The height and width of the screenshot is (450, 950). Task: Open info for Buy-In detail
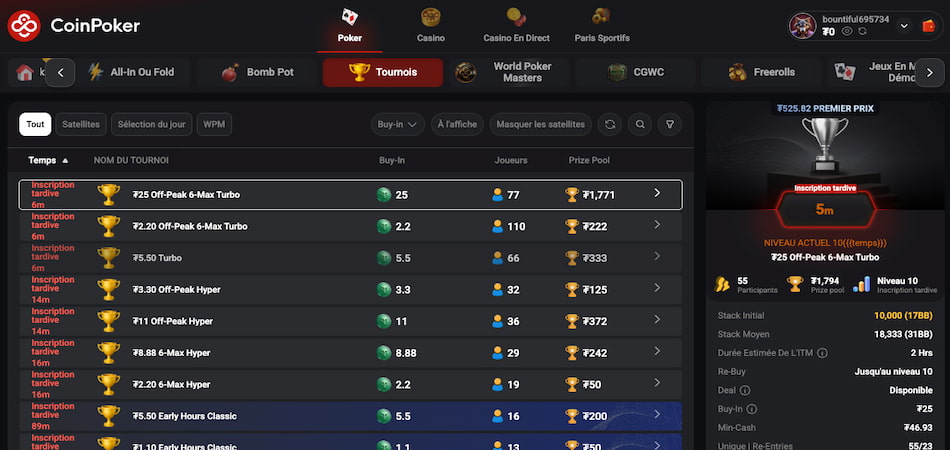(x=752, y=408)
